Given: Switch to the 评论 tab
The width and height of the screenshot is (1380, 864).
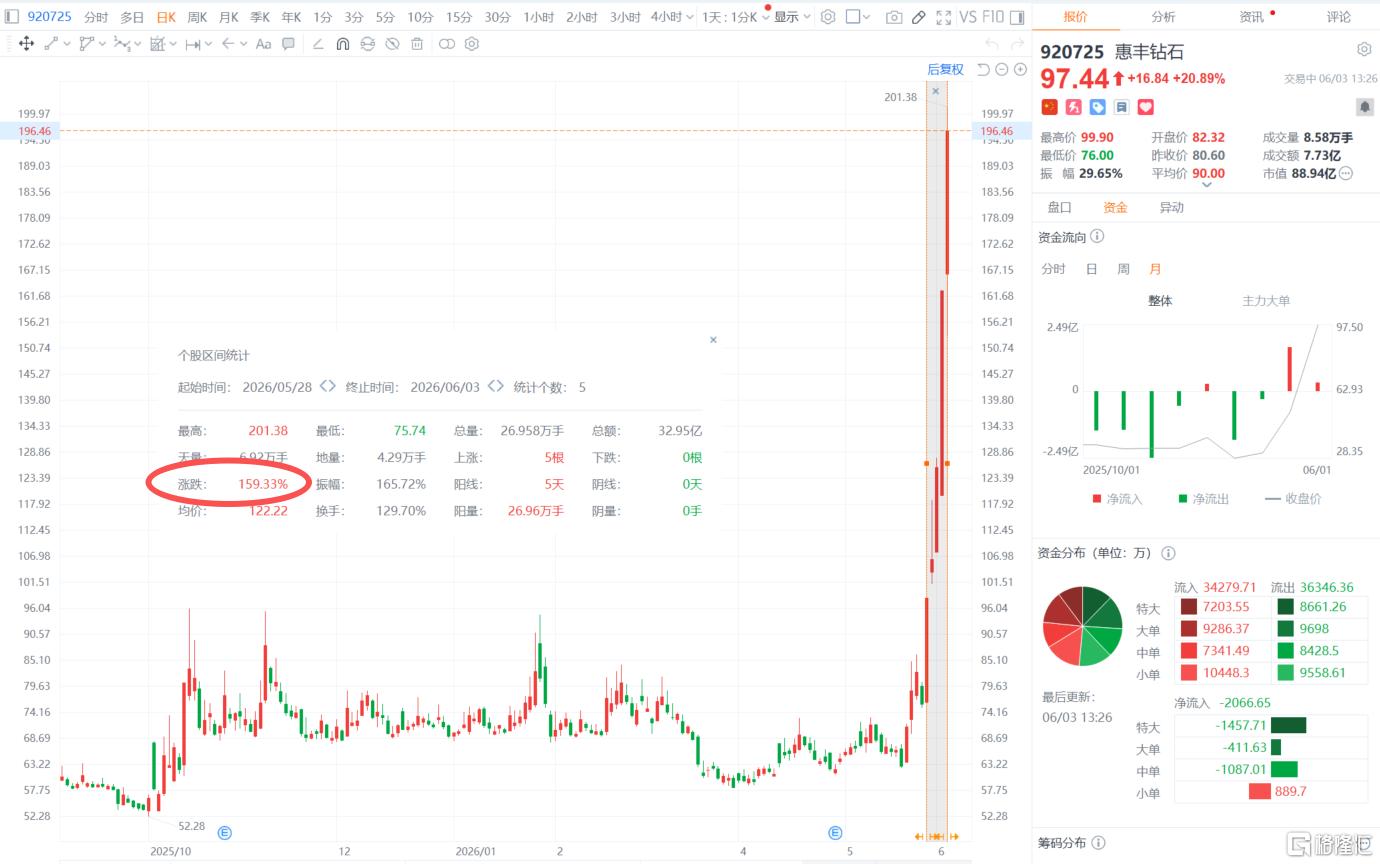Looking at the screenshot, I should [1338, 17].
